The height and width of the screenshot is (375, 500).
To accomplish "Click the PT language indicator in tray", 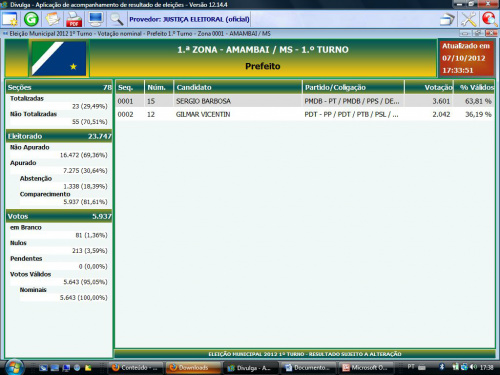I will (x=411, y=367).
